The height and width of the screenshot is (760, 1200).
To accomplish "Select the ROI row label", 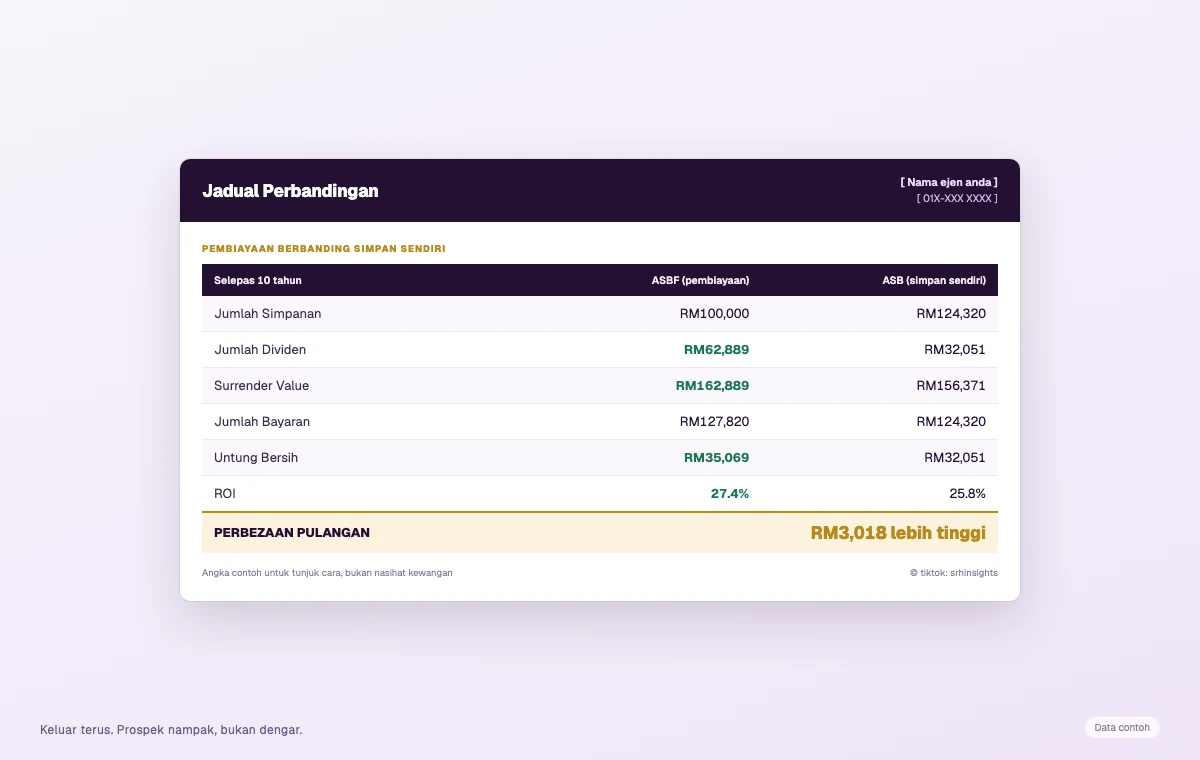I will pyautogui.click(x=225, y=493).
